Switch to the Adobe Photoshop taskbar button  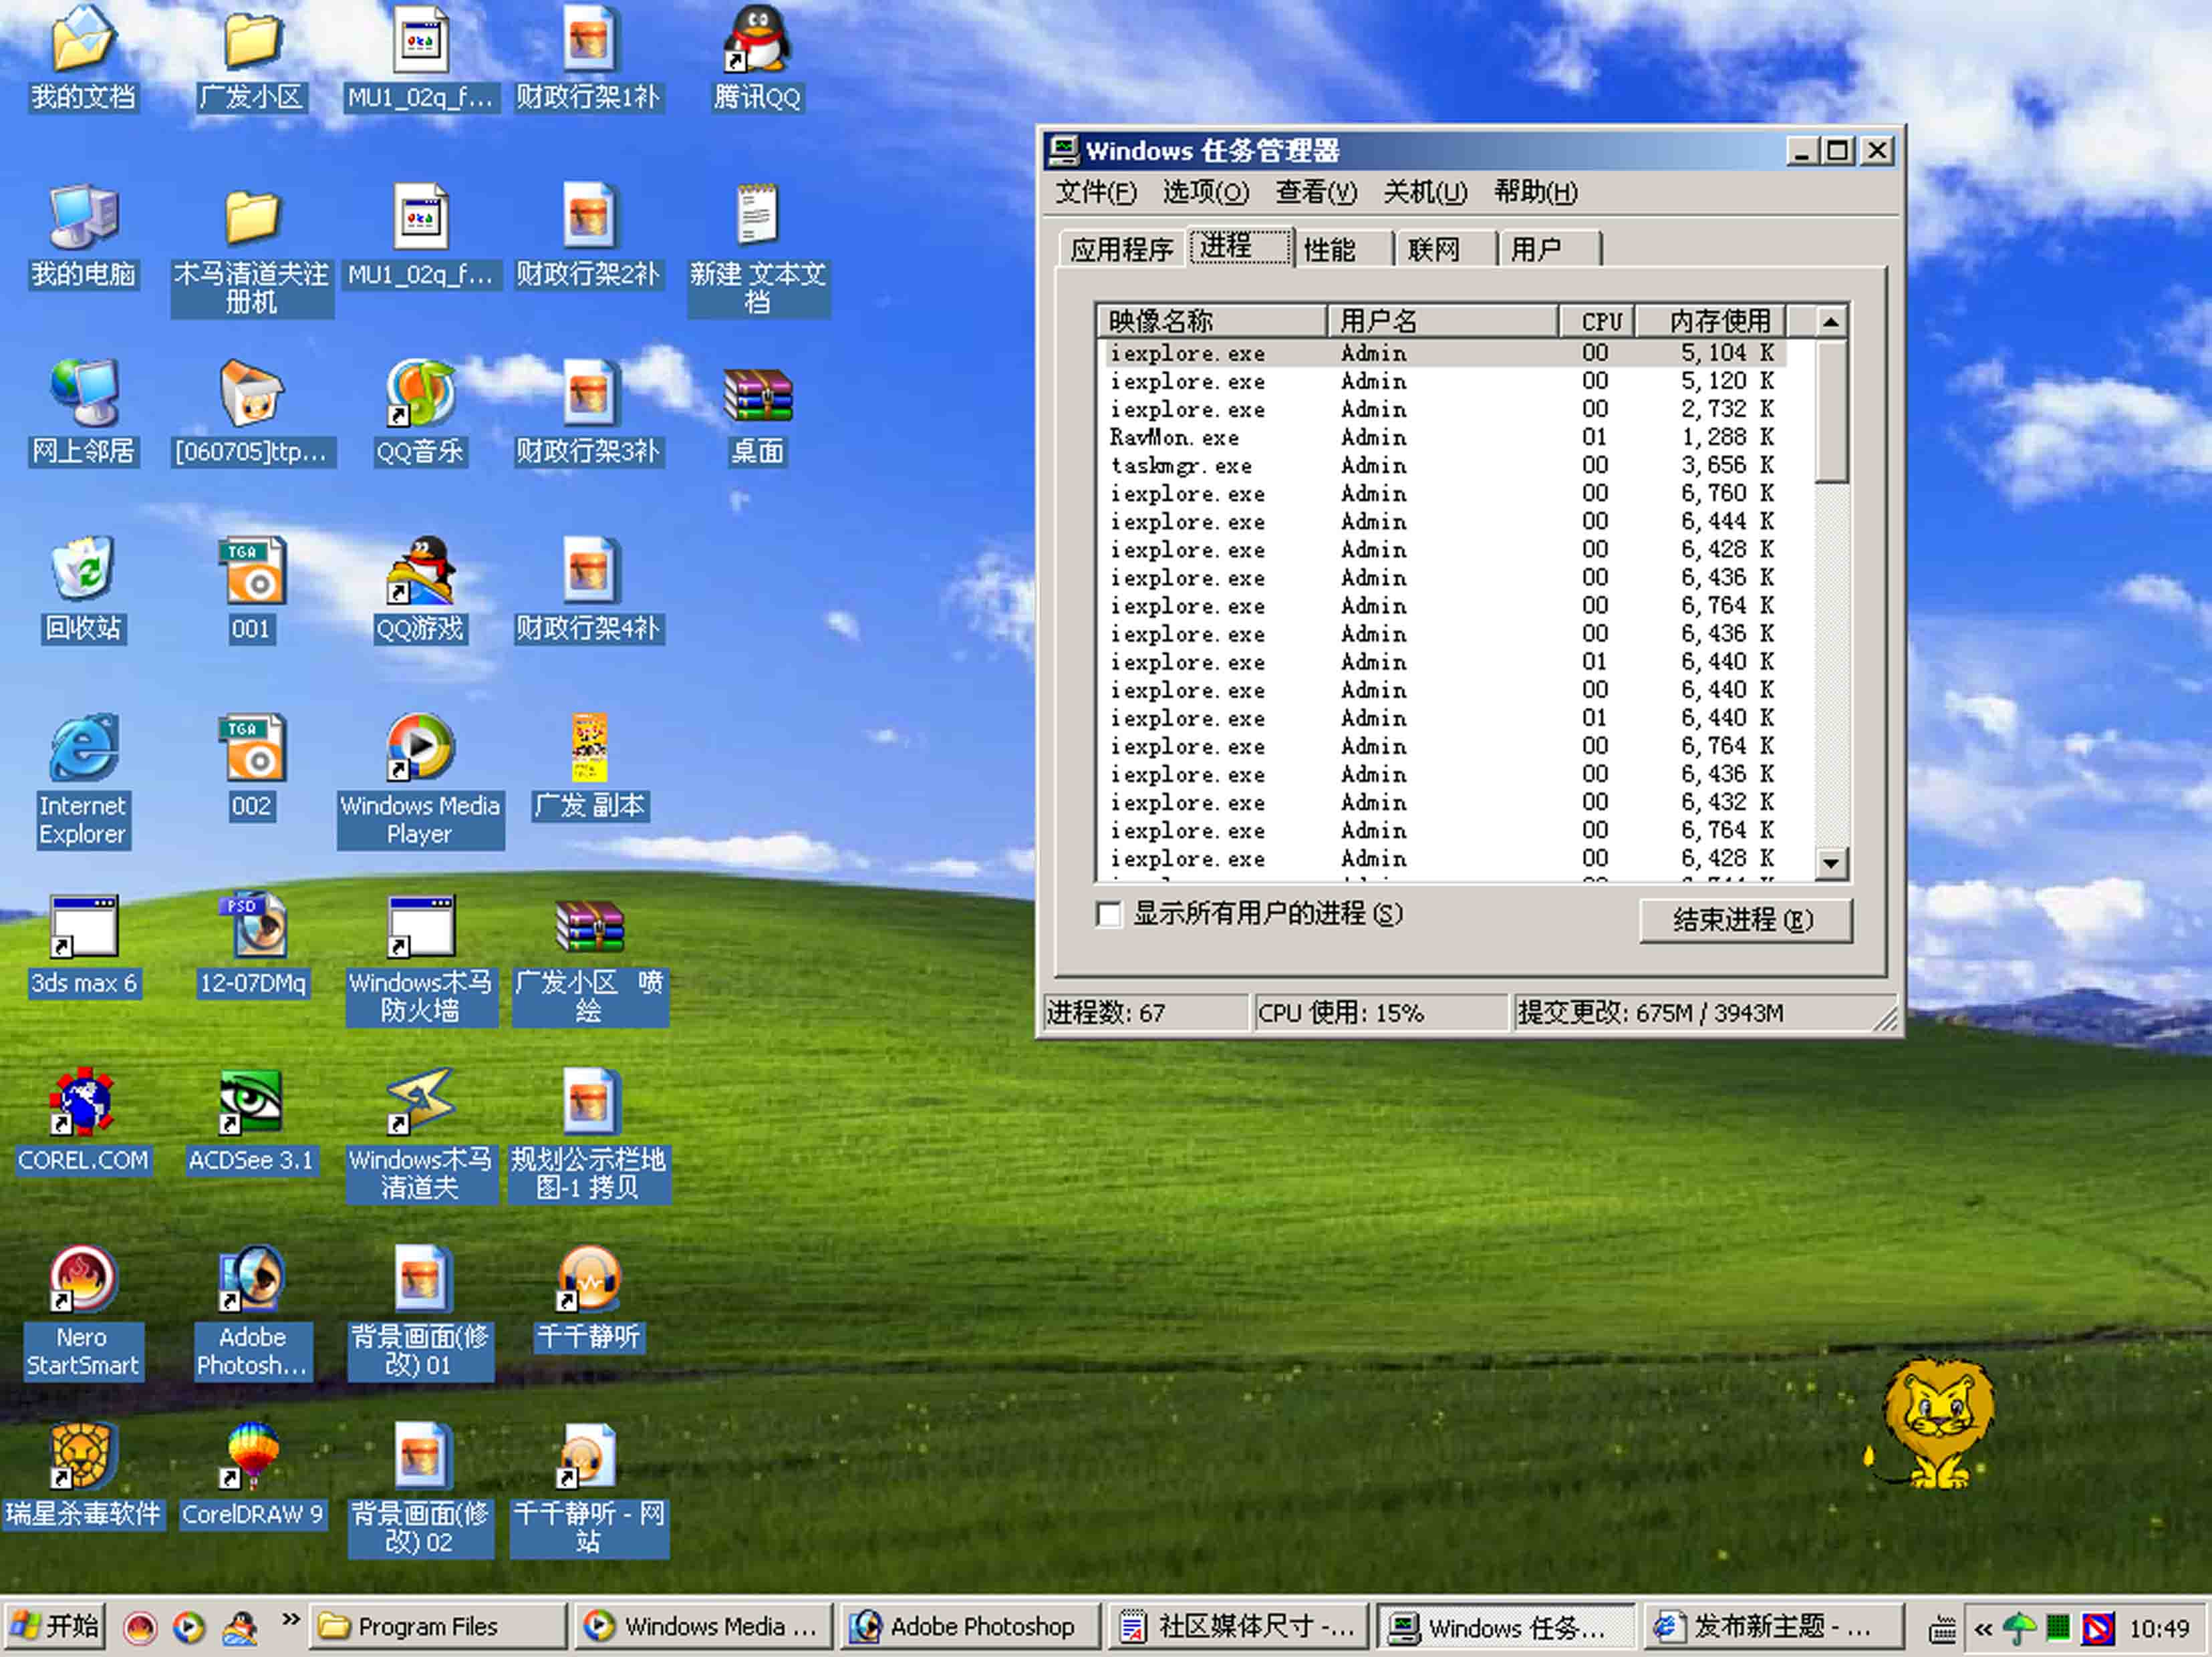(x=968, y=1627)
